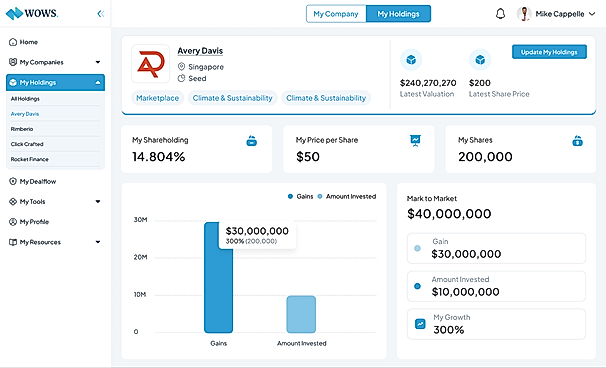Select Avery Davis in sidebar list

25,114
